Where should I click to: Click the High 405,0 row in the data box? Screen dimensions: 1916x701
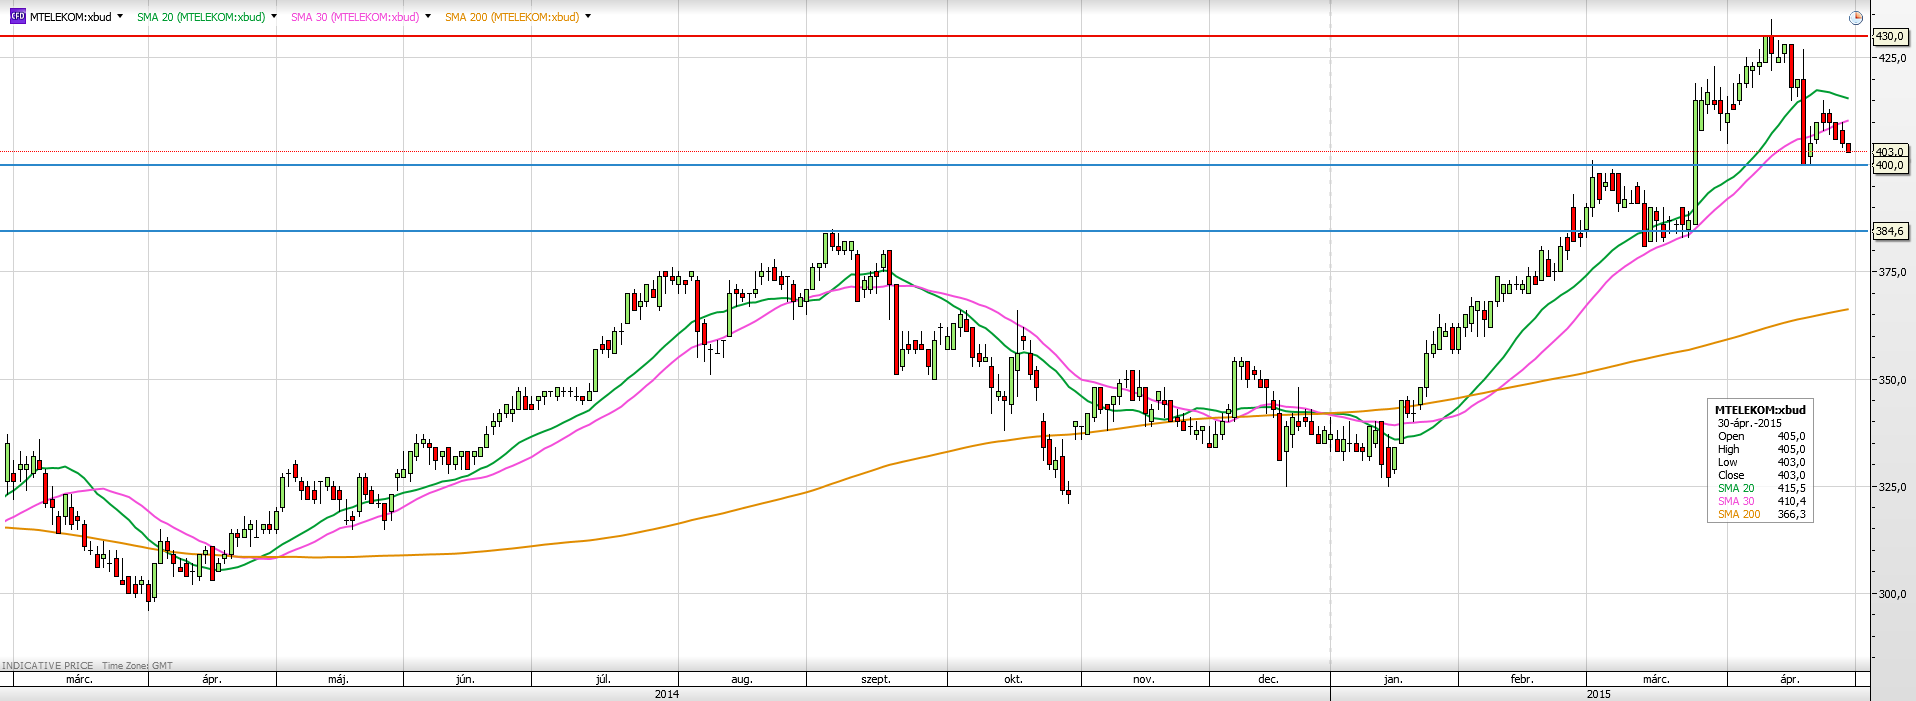1761,449
